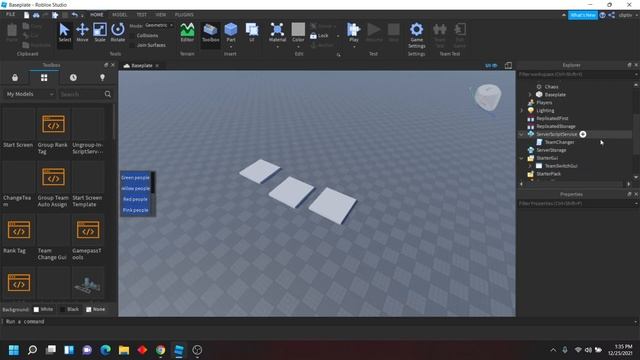Click the Filter workspace field

576,75
